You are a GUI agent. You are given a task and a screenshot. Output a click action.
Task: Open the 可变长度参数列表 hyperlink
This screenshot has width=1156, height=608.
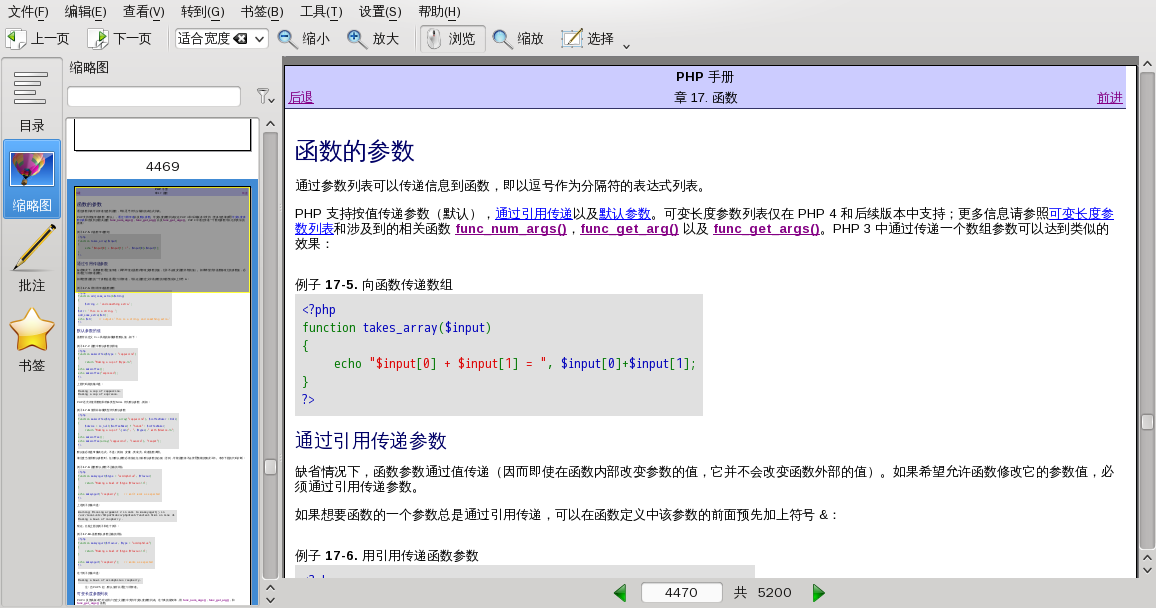pos(1081,214)
